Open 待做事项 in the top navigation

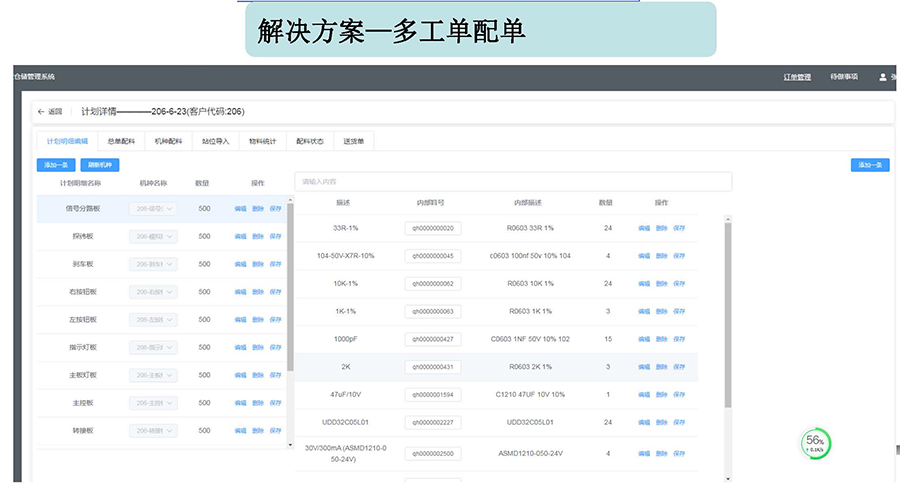(x=844, y=77)
